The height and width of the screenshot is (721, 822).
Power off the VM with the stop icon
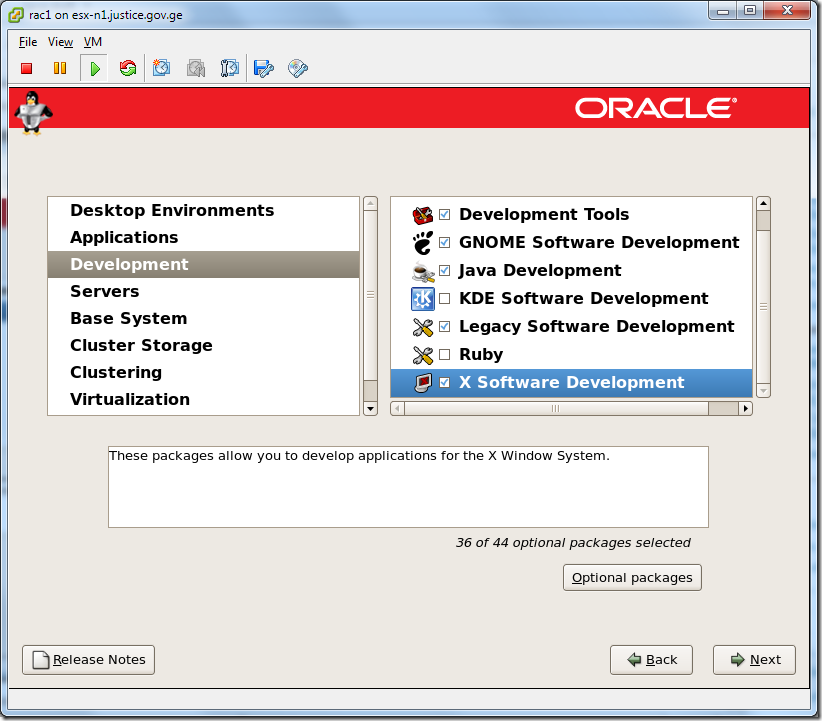tap(26, 68)
